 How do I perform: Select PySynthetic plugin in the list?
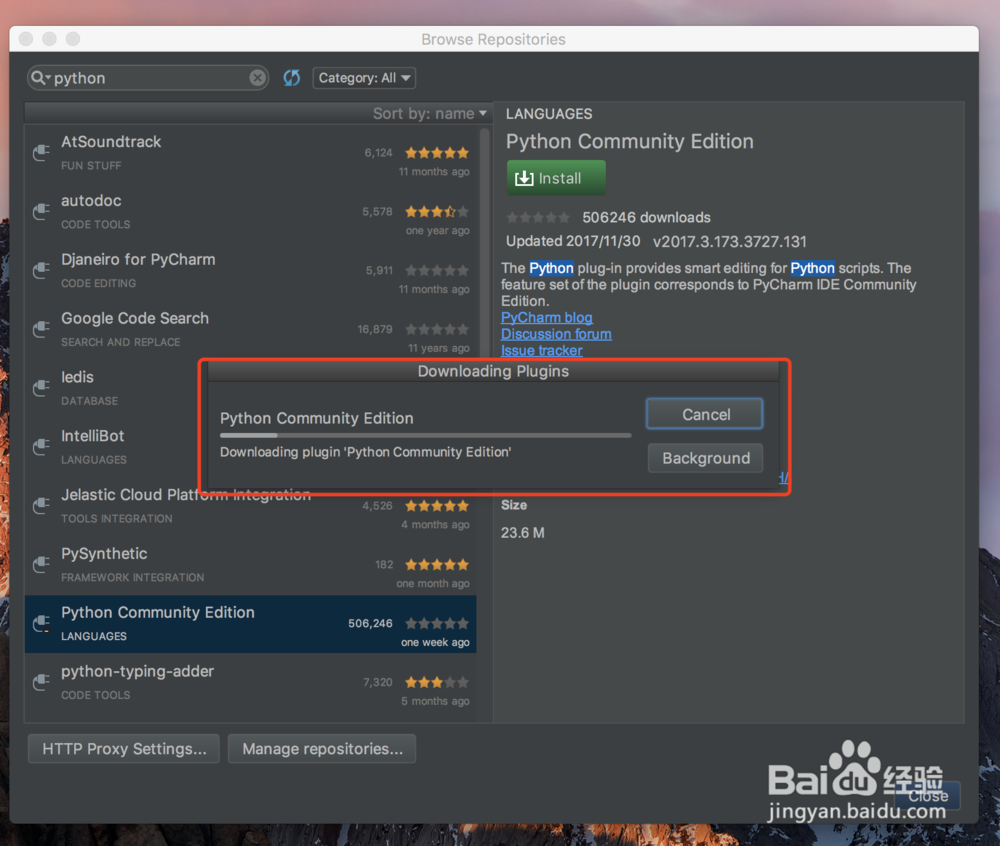pos(251,565)
